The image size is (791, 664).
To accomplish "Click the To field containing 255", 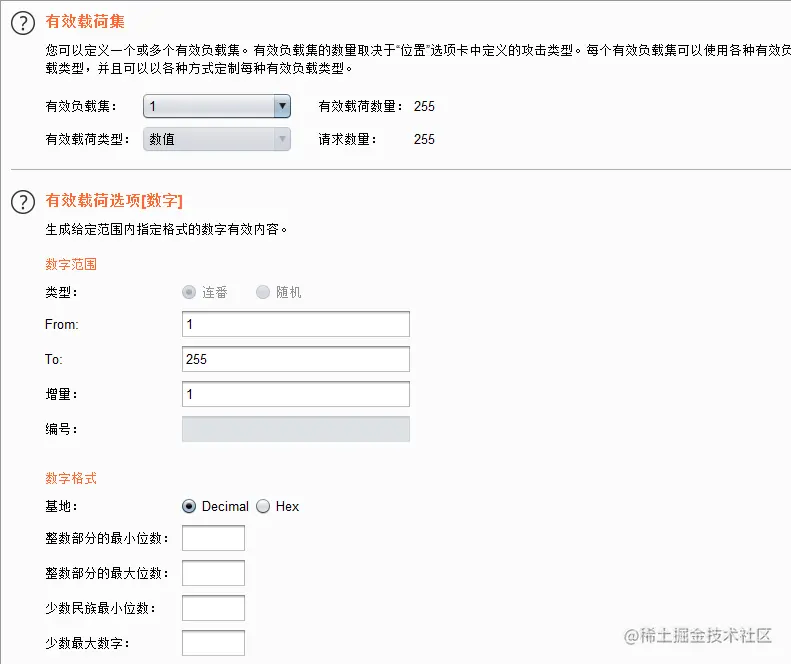I will [x=296, y=359].
